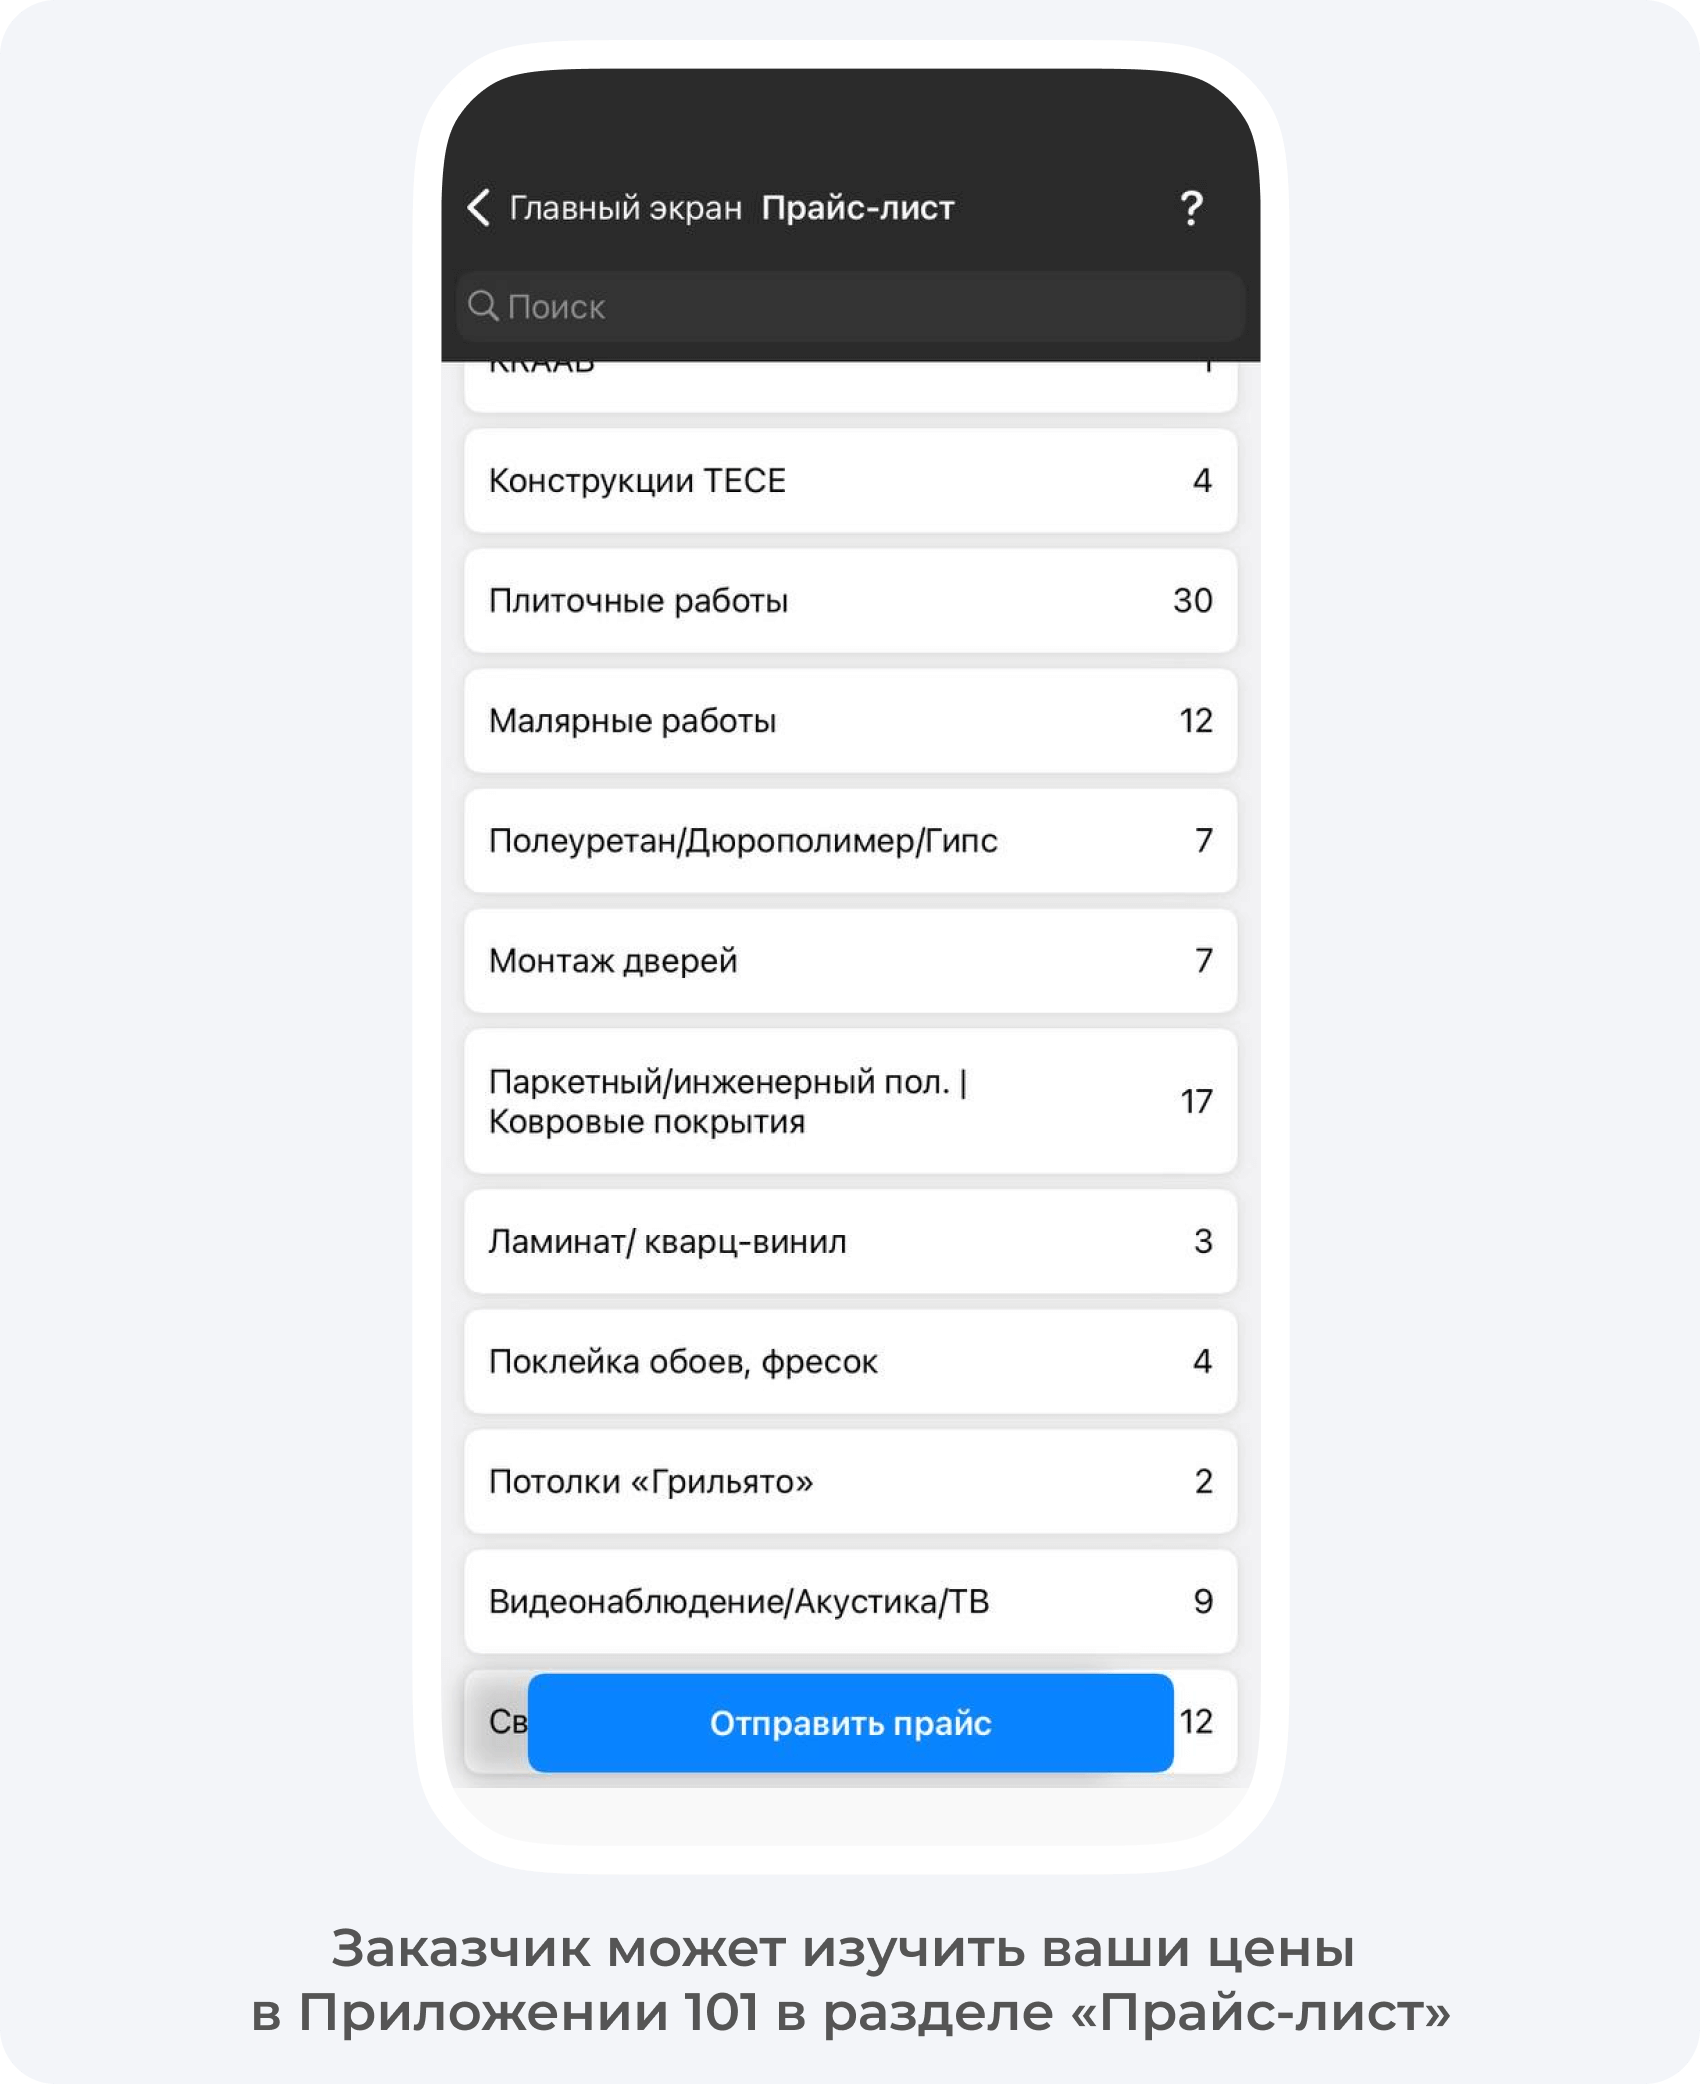The width and height of the screenshot is (1700, 2084).
Task: Open Полеуретан/Дюрополимер/Гипс category
Action: (851, 841)
